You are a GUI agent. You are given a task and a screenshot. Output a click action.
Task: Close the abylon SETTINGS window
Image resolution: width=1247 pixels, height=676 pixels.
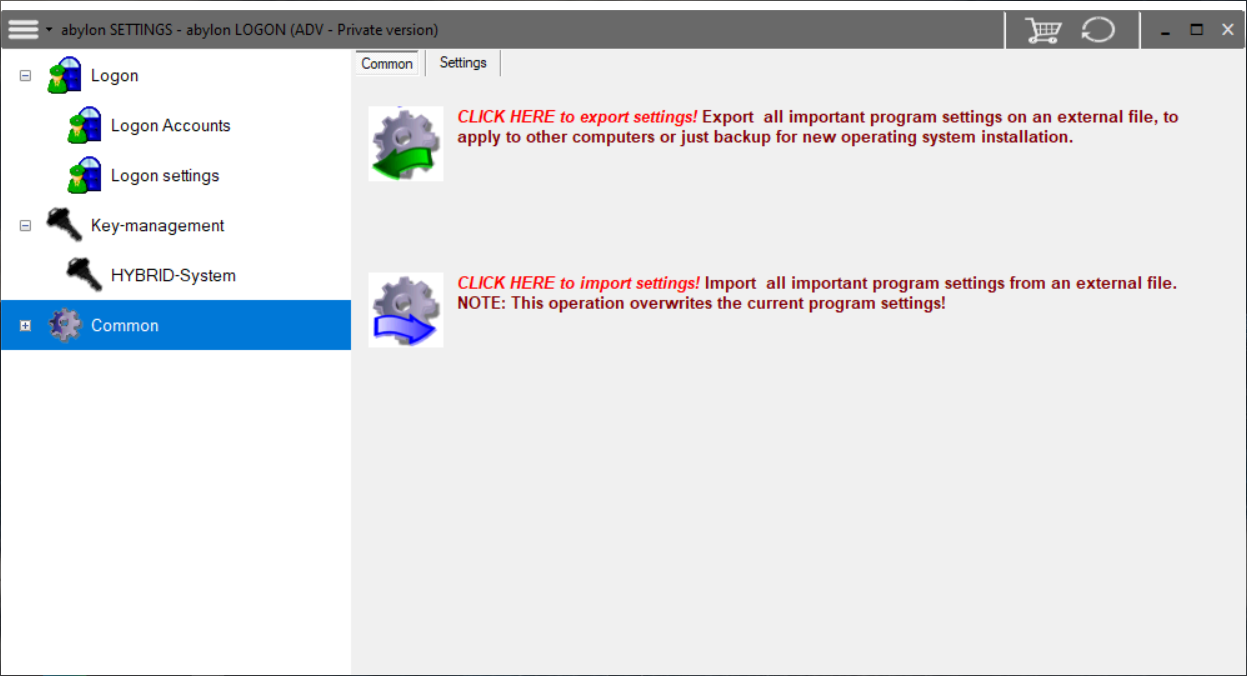pos(1228,30)
